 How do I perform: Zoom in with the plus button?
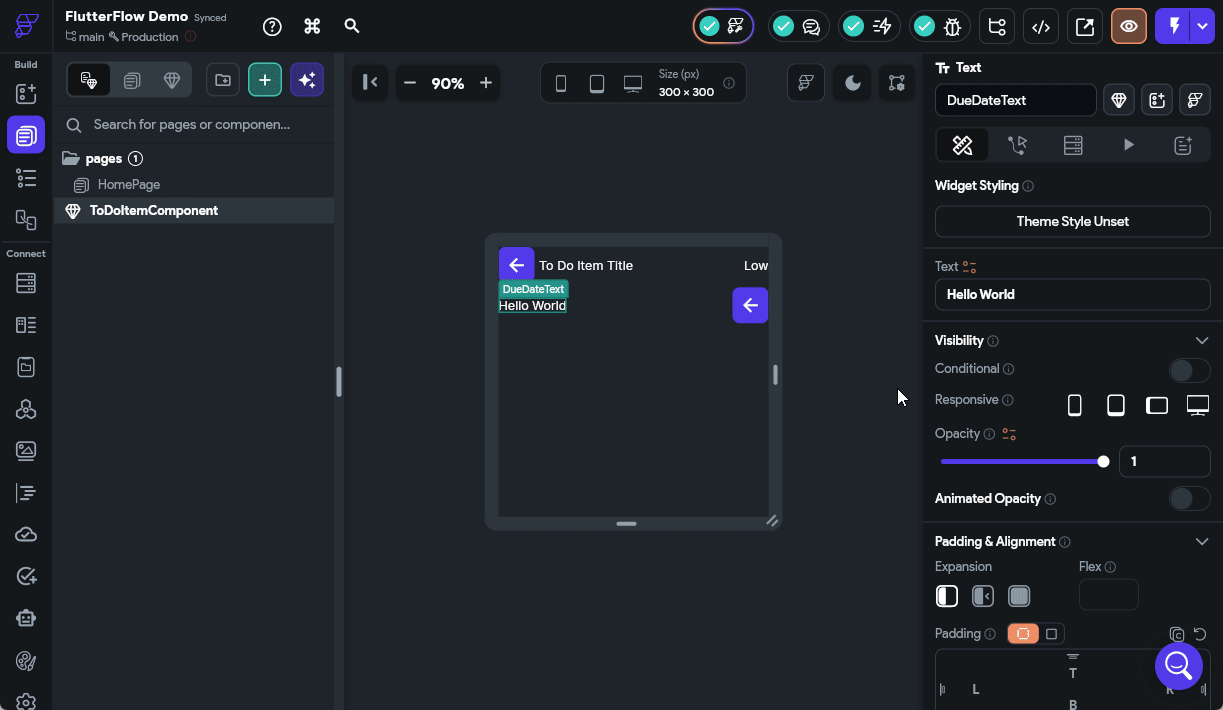point(486,83)
